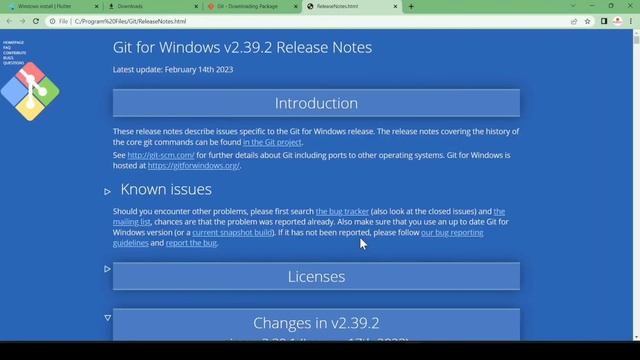Click the Introduction section header
This screenshot has width=640, height=360.
[316, 103]
